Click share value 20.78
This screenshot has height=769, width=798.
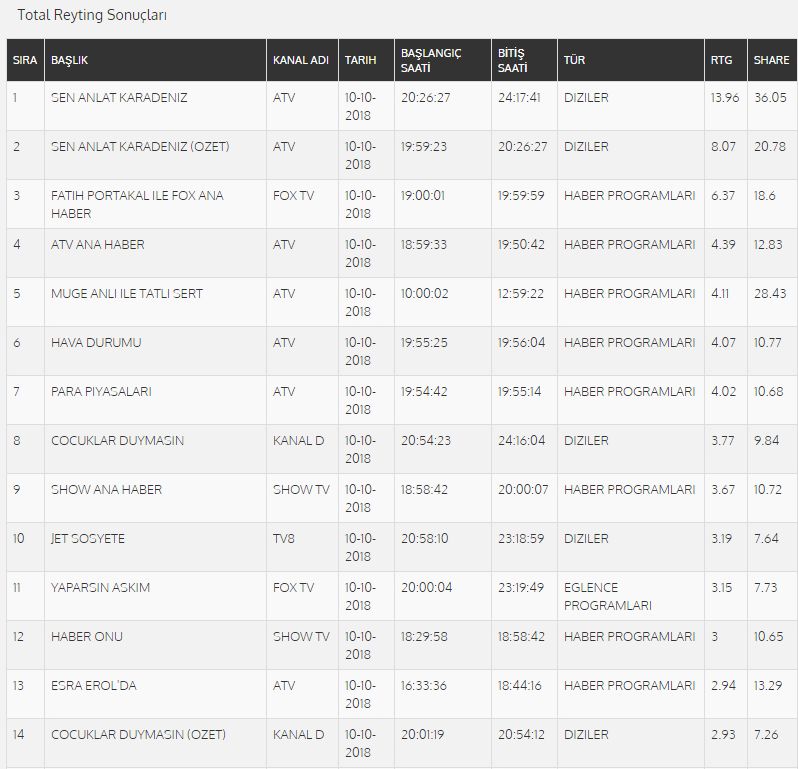click(x=770, y=147)
